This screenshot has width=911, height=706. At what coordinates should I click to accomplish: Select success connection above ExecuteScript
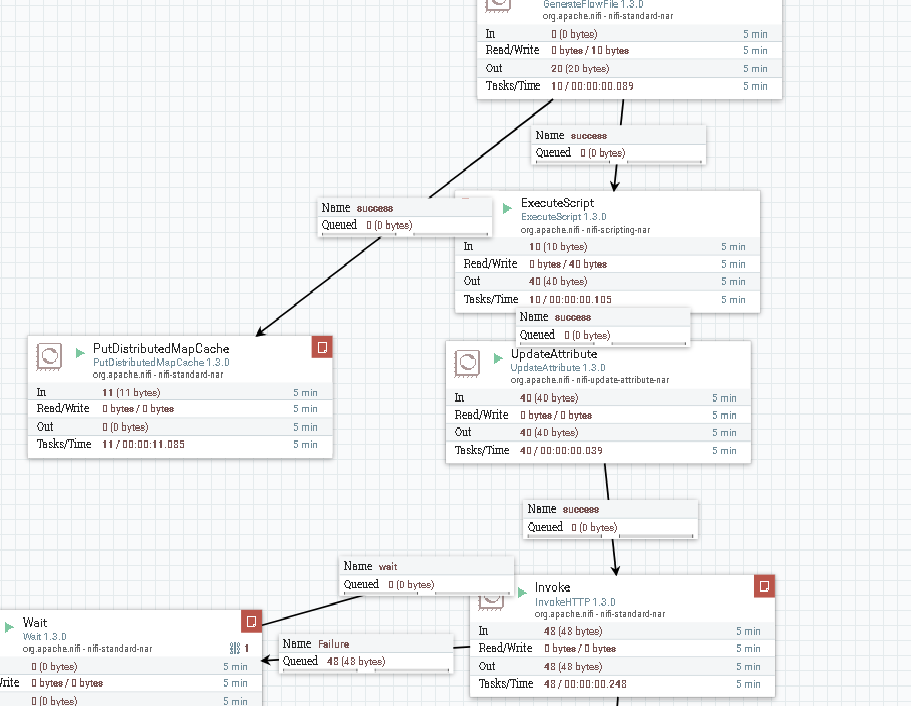[x=617, y=144]
